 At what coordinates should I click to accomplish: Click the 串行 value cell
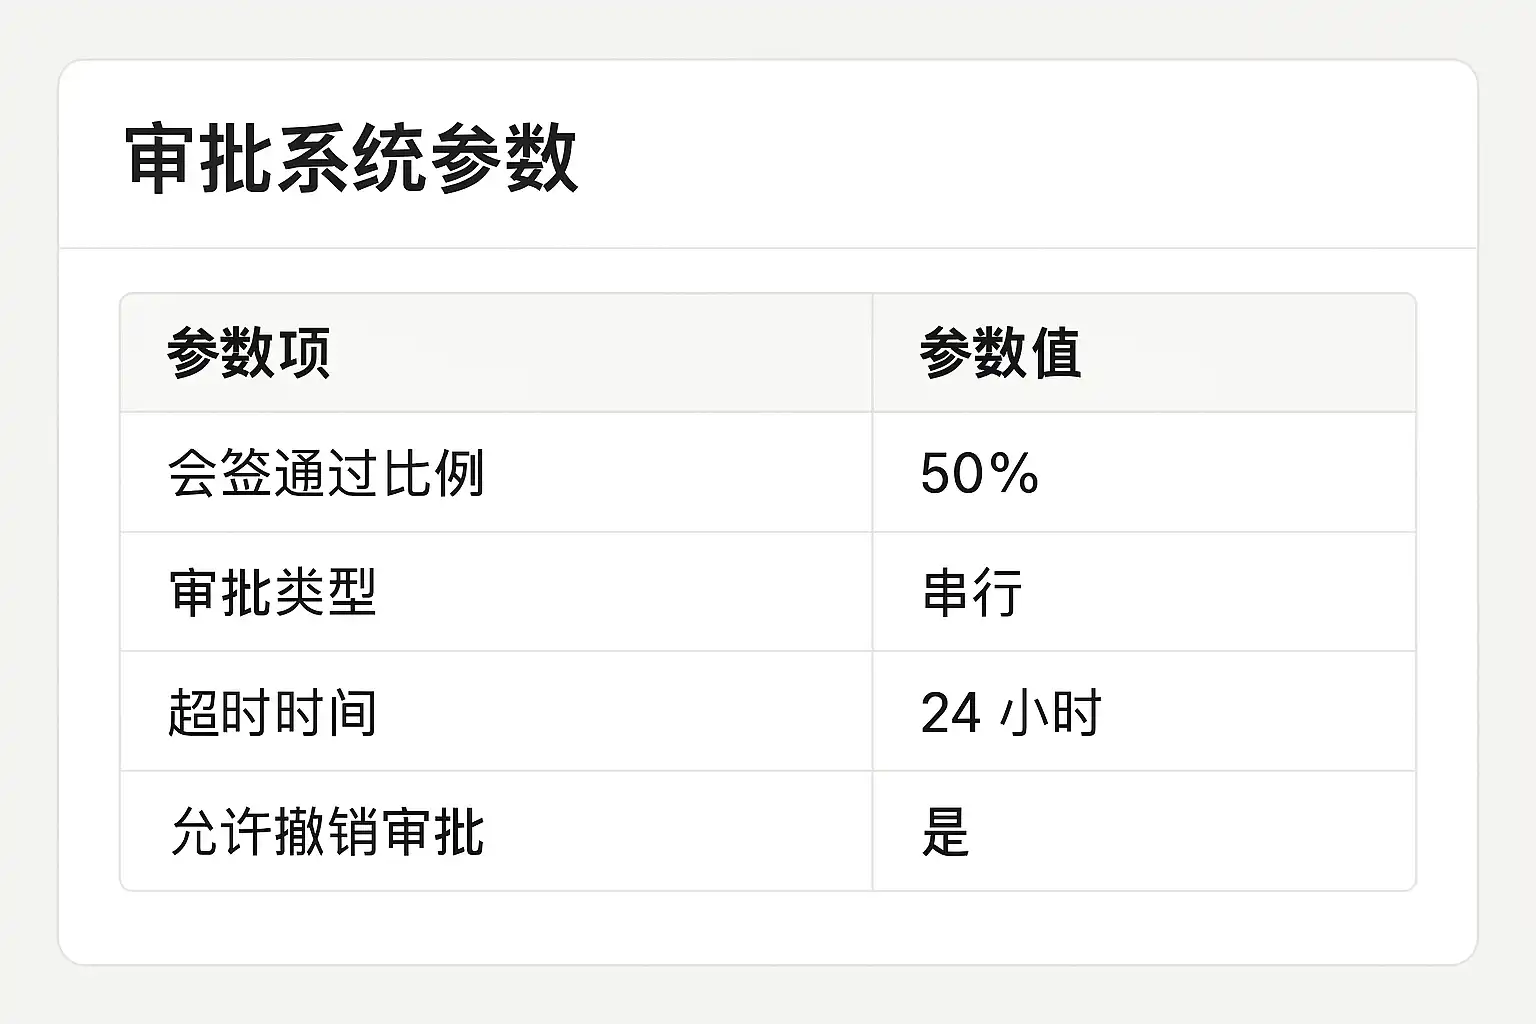(x=971, y=592)
